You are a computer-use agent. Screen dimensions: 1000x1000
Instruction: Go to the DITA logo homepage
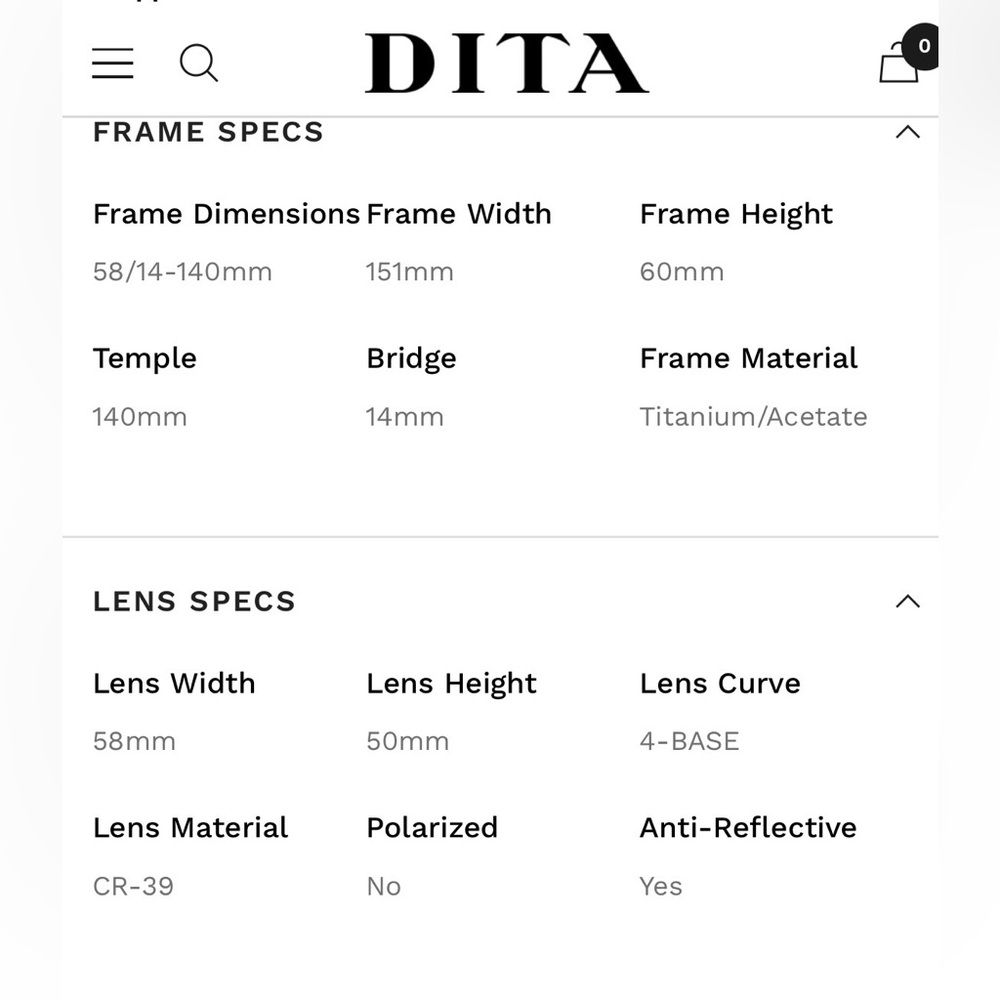pyautogui.click(x=506, y=63)
